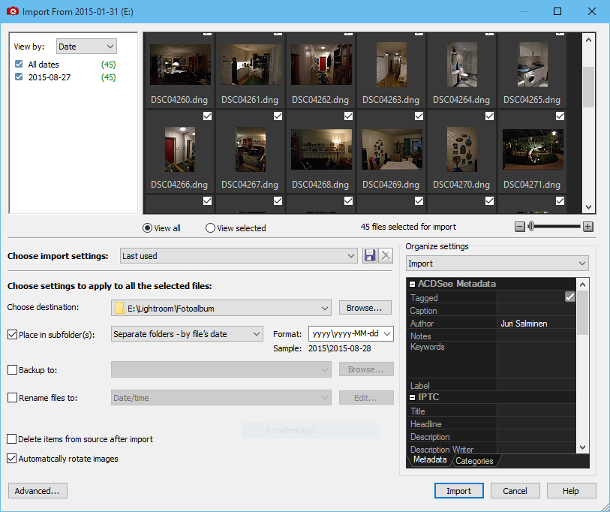The height and width of the screenshot is (512, 610).
Task: Click scroll down arrow of metadata panel
Action: [582, 447]
